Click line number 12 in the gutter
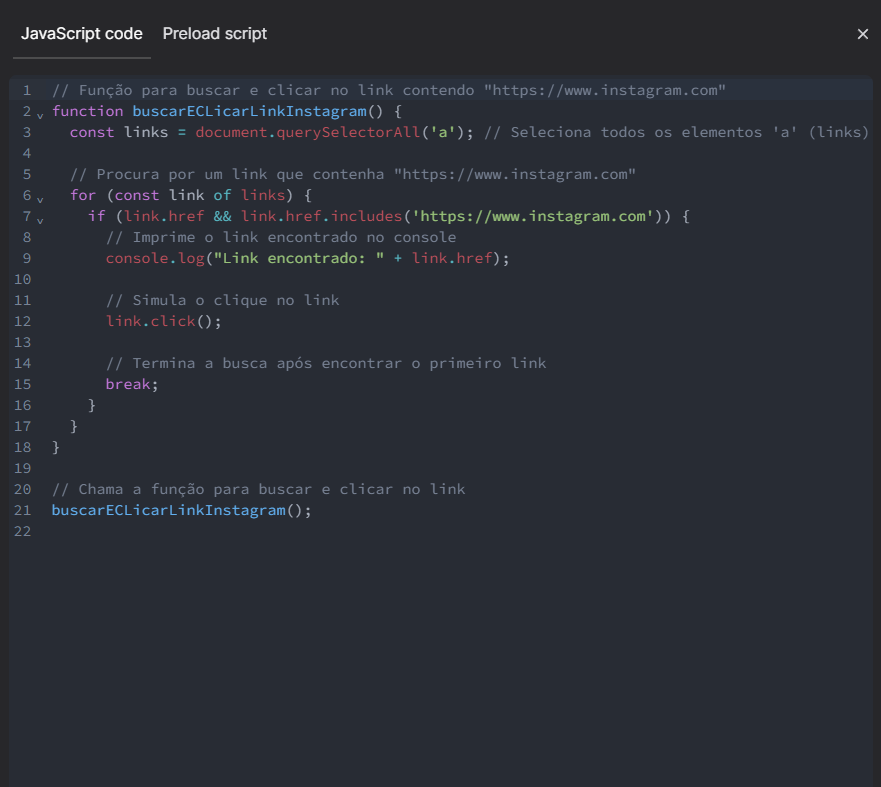The height and width of the screenshot is (787, 881). [23, 321]
